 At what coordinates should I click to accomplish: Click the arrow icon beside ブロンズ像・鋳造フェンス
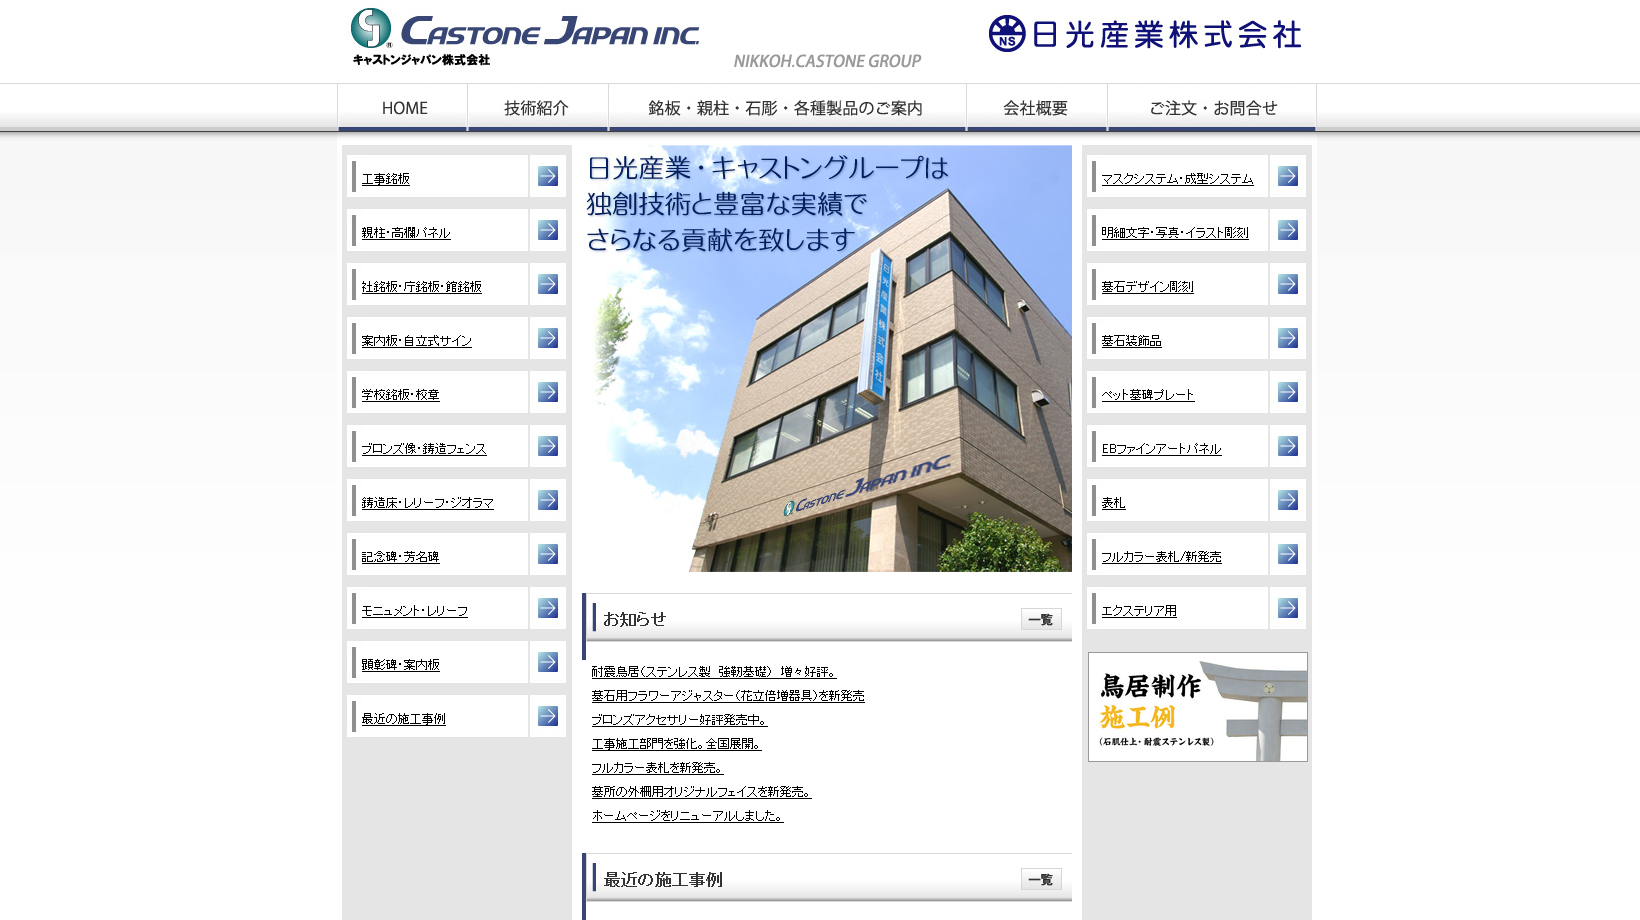click(x=548, y=446)
